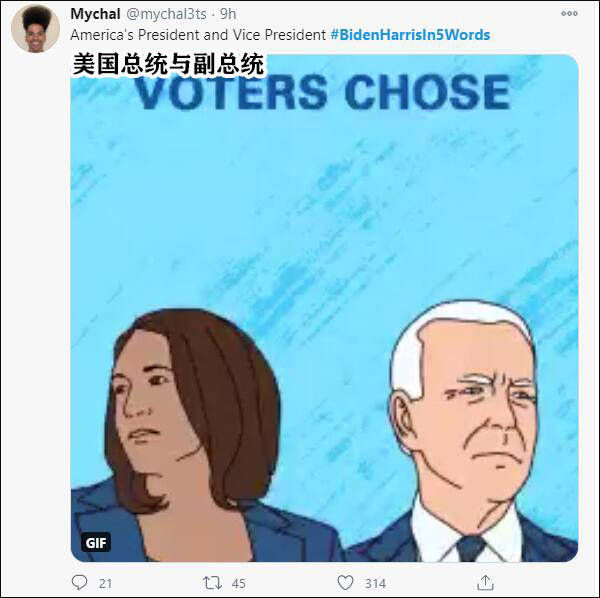
Task: Play the GIF using the GIF badge
Action: 96,542
